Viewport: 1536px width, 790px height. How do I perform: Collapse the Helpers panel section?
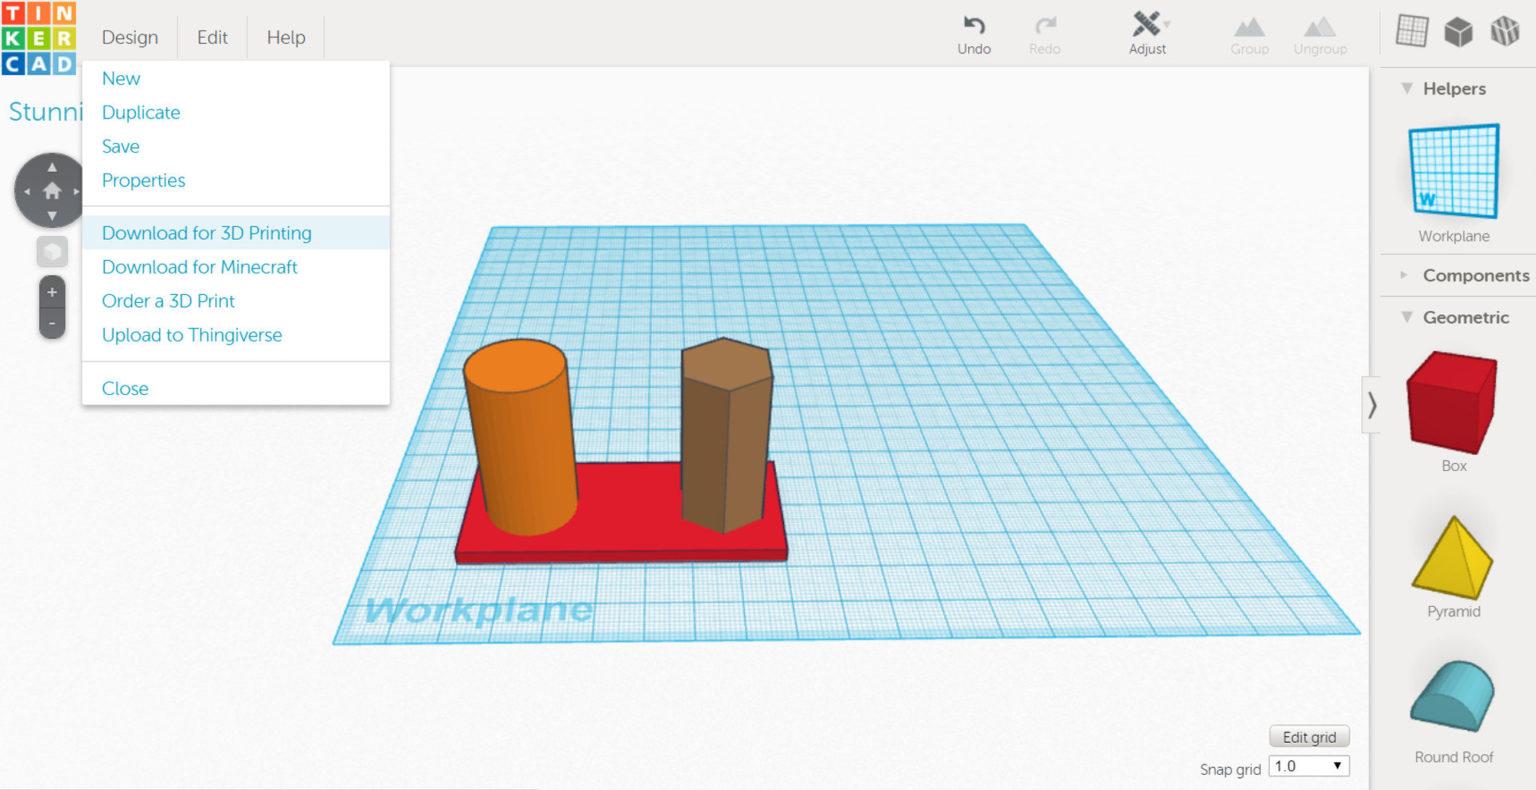[1408, 88]
